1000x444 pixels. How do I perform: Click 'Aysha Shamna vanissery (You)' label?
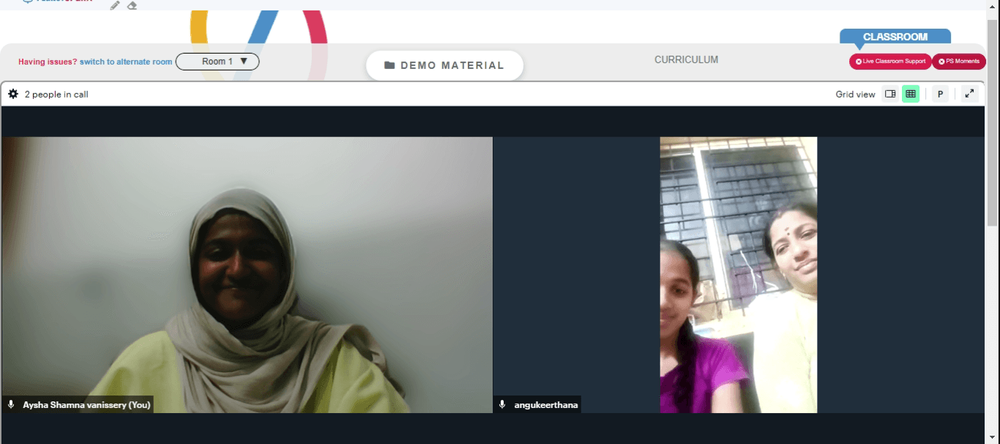click(x=87, y=404)
